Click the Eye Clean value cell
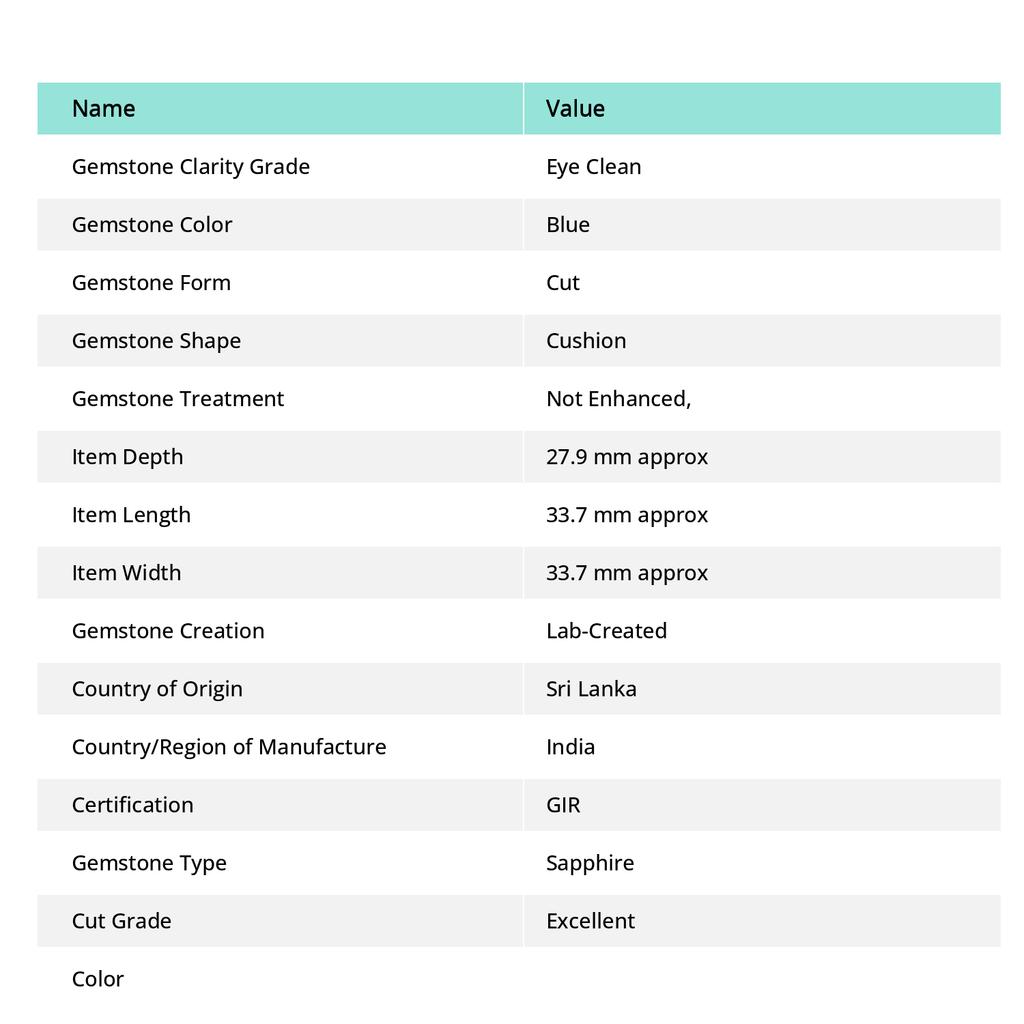Image resolution: width=1024 pixels, height=1024 pixels. tap(594, 167)
